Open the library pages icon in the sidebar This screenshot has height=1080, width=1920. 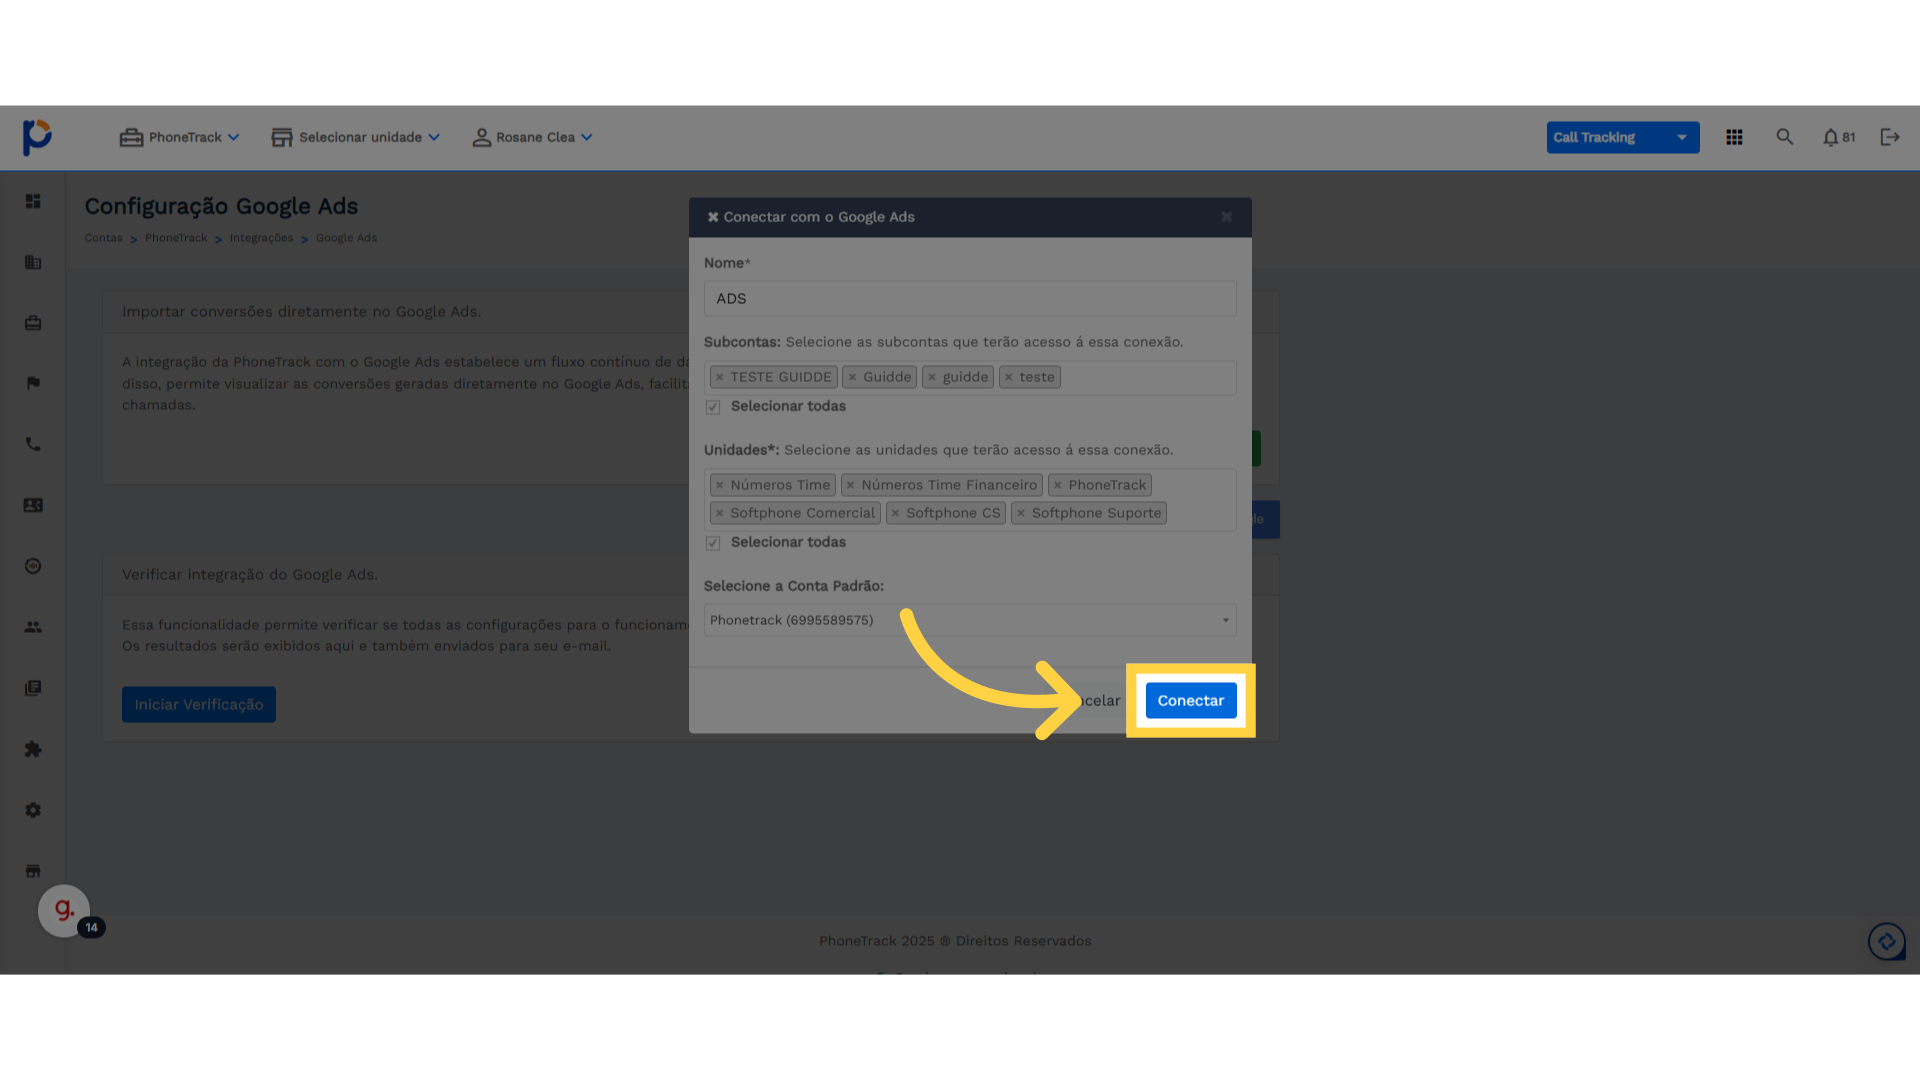33,688
